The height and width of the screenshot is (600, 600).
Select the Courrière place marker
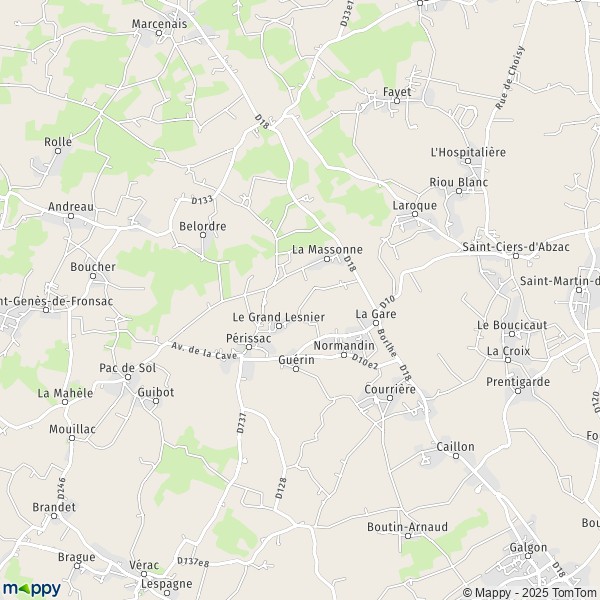point(390,398)
